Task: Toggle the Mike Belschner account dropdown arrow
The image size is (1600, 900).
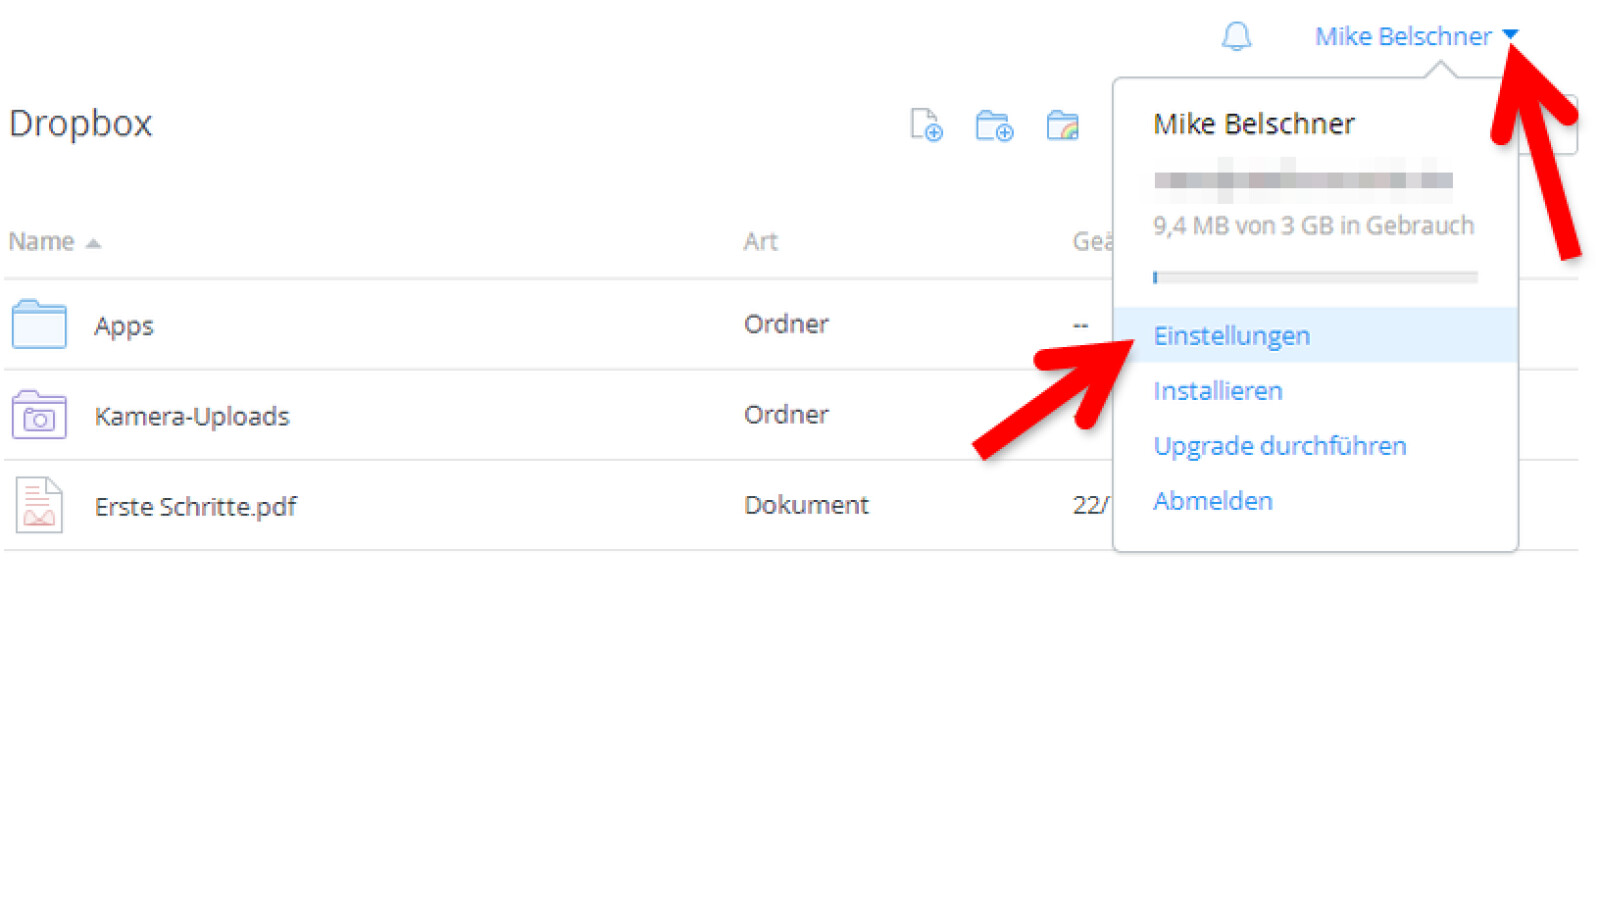Action: [x=1510, y=36]
